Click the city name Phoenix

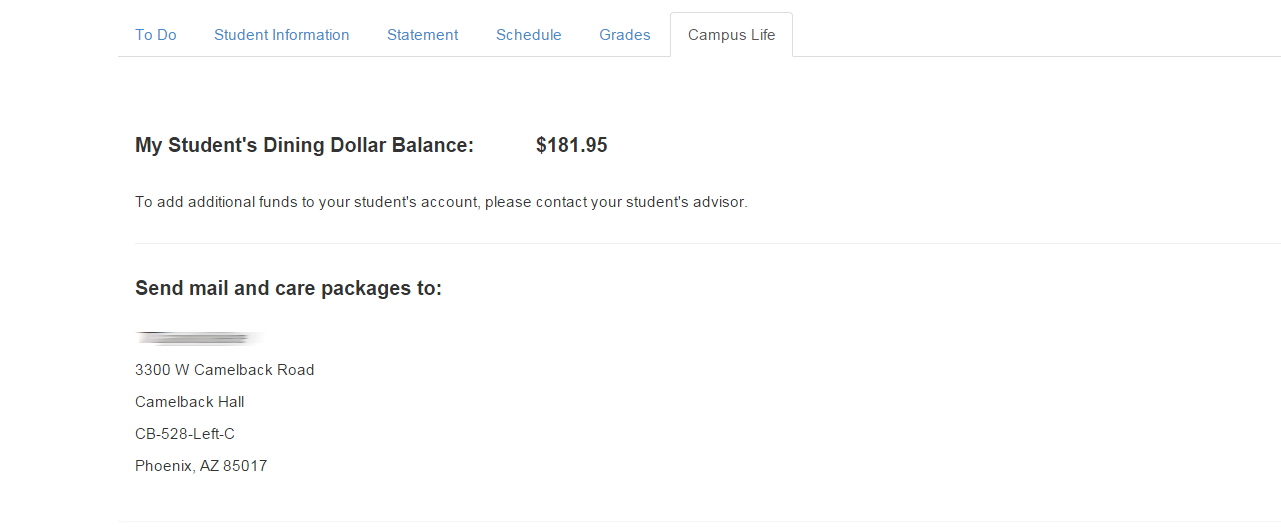(165, 466)
